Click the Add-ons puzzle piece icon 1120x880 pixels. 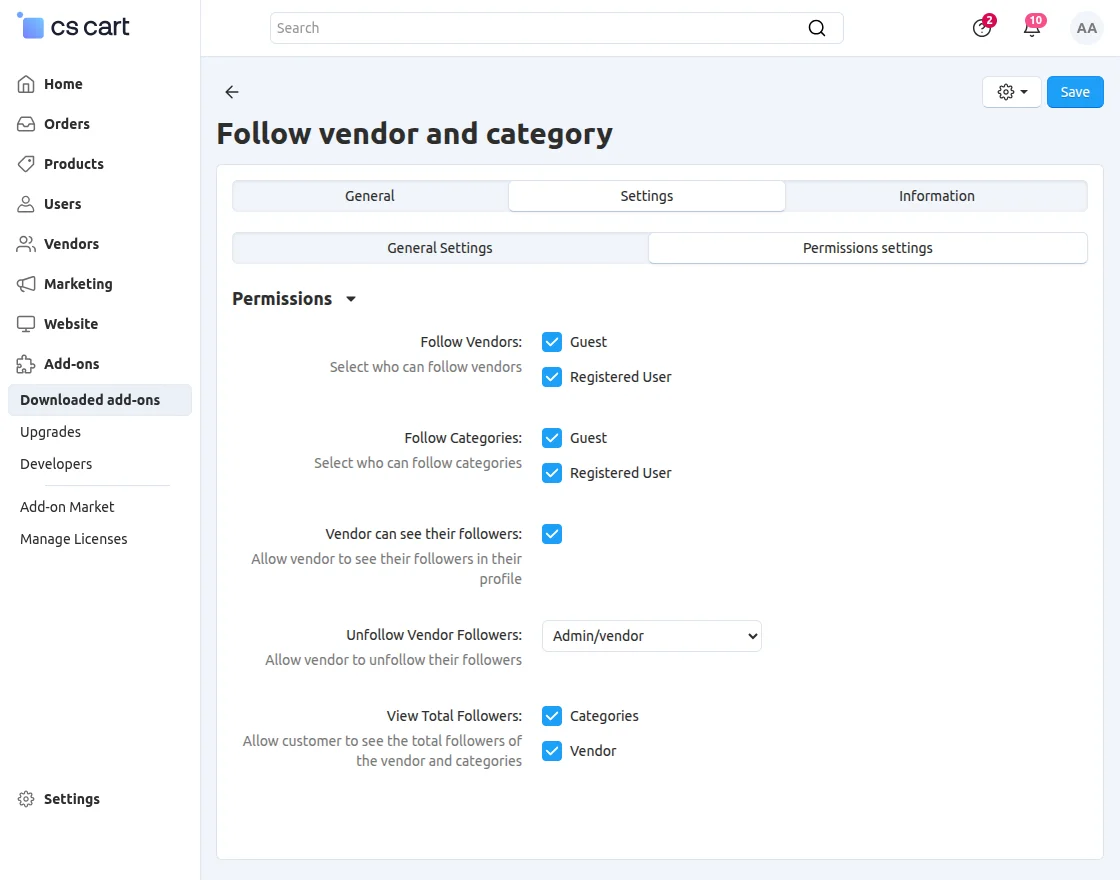[26, 364]
